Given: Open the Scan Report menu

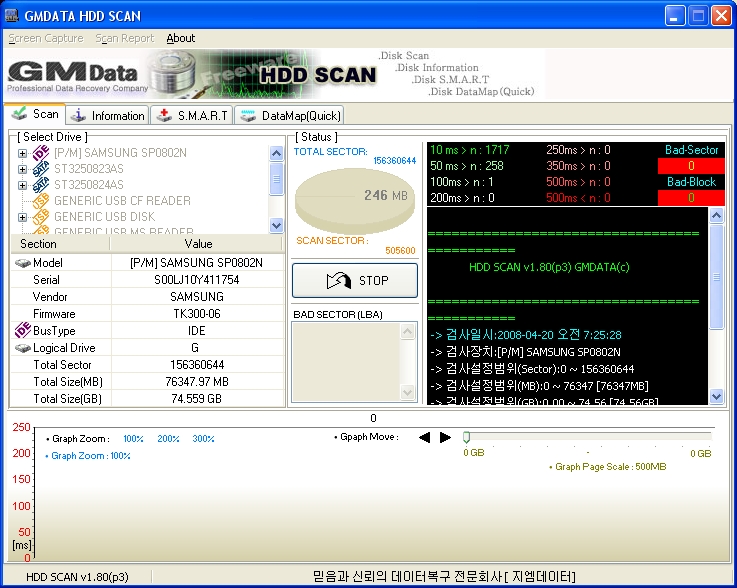Looking at the screenshot, I should click(x=125, y=39).
